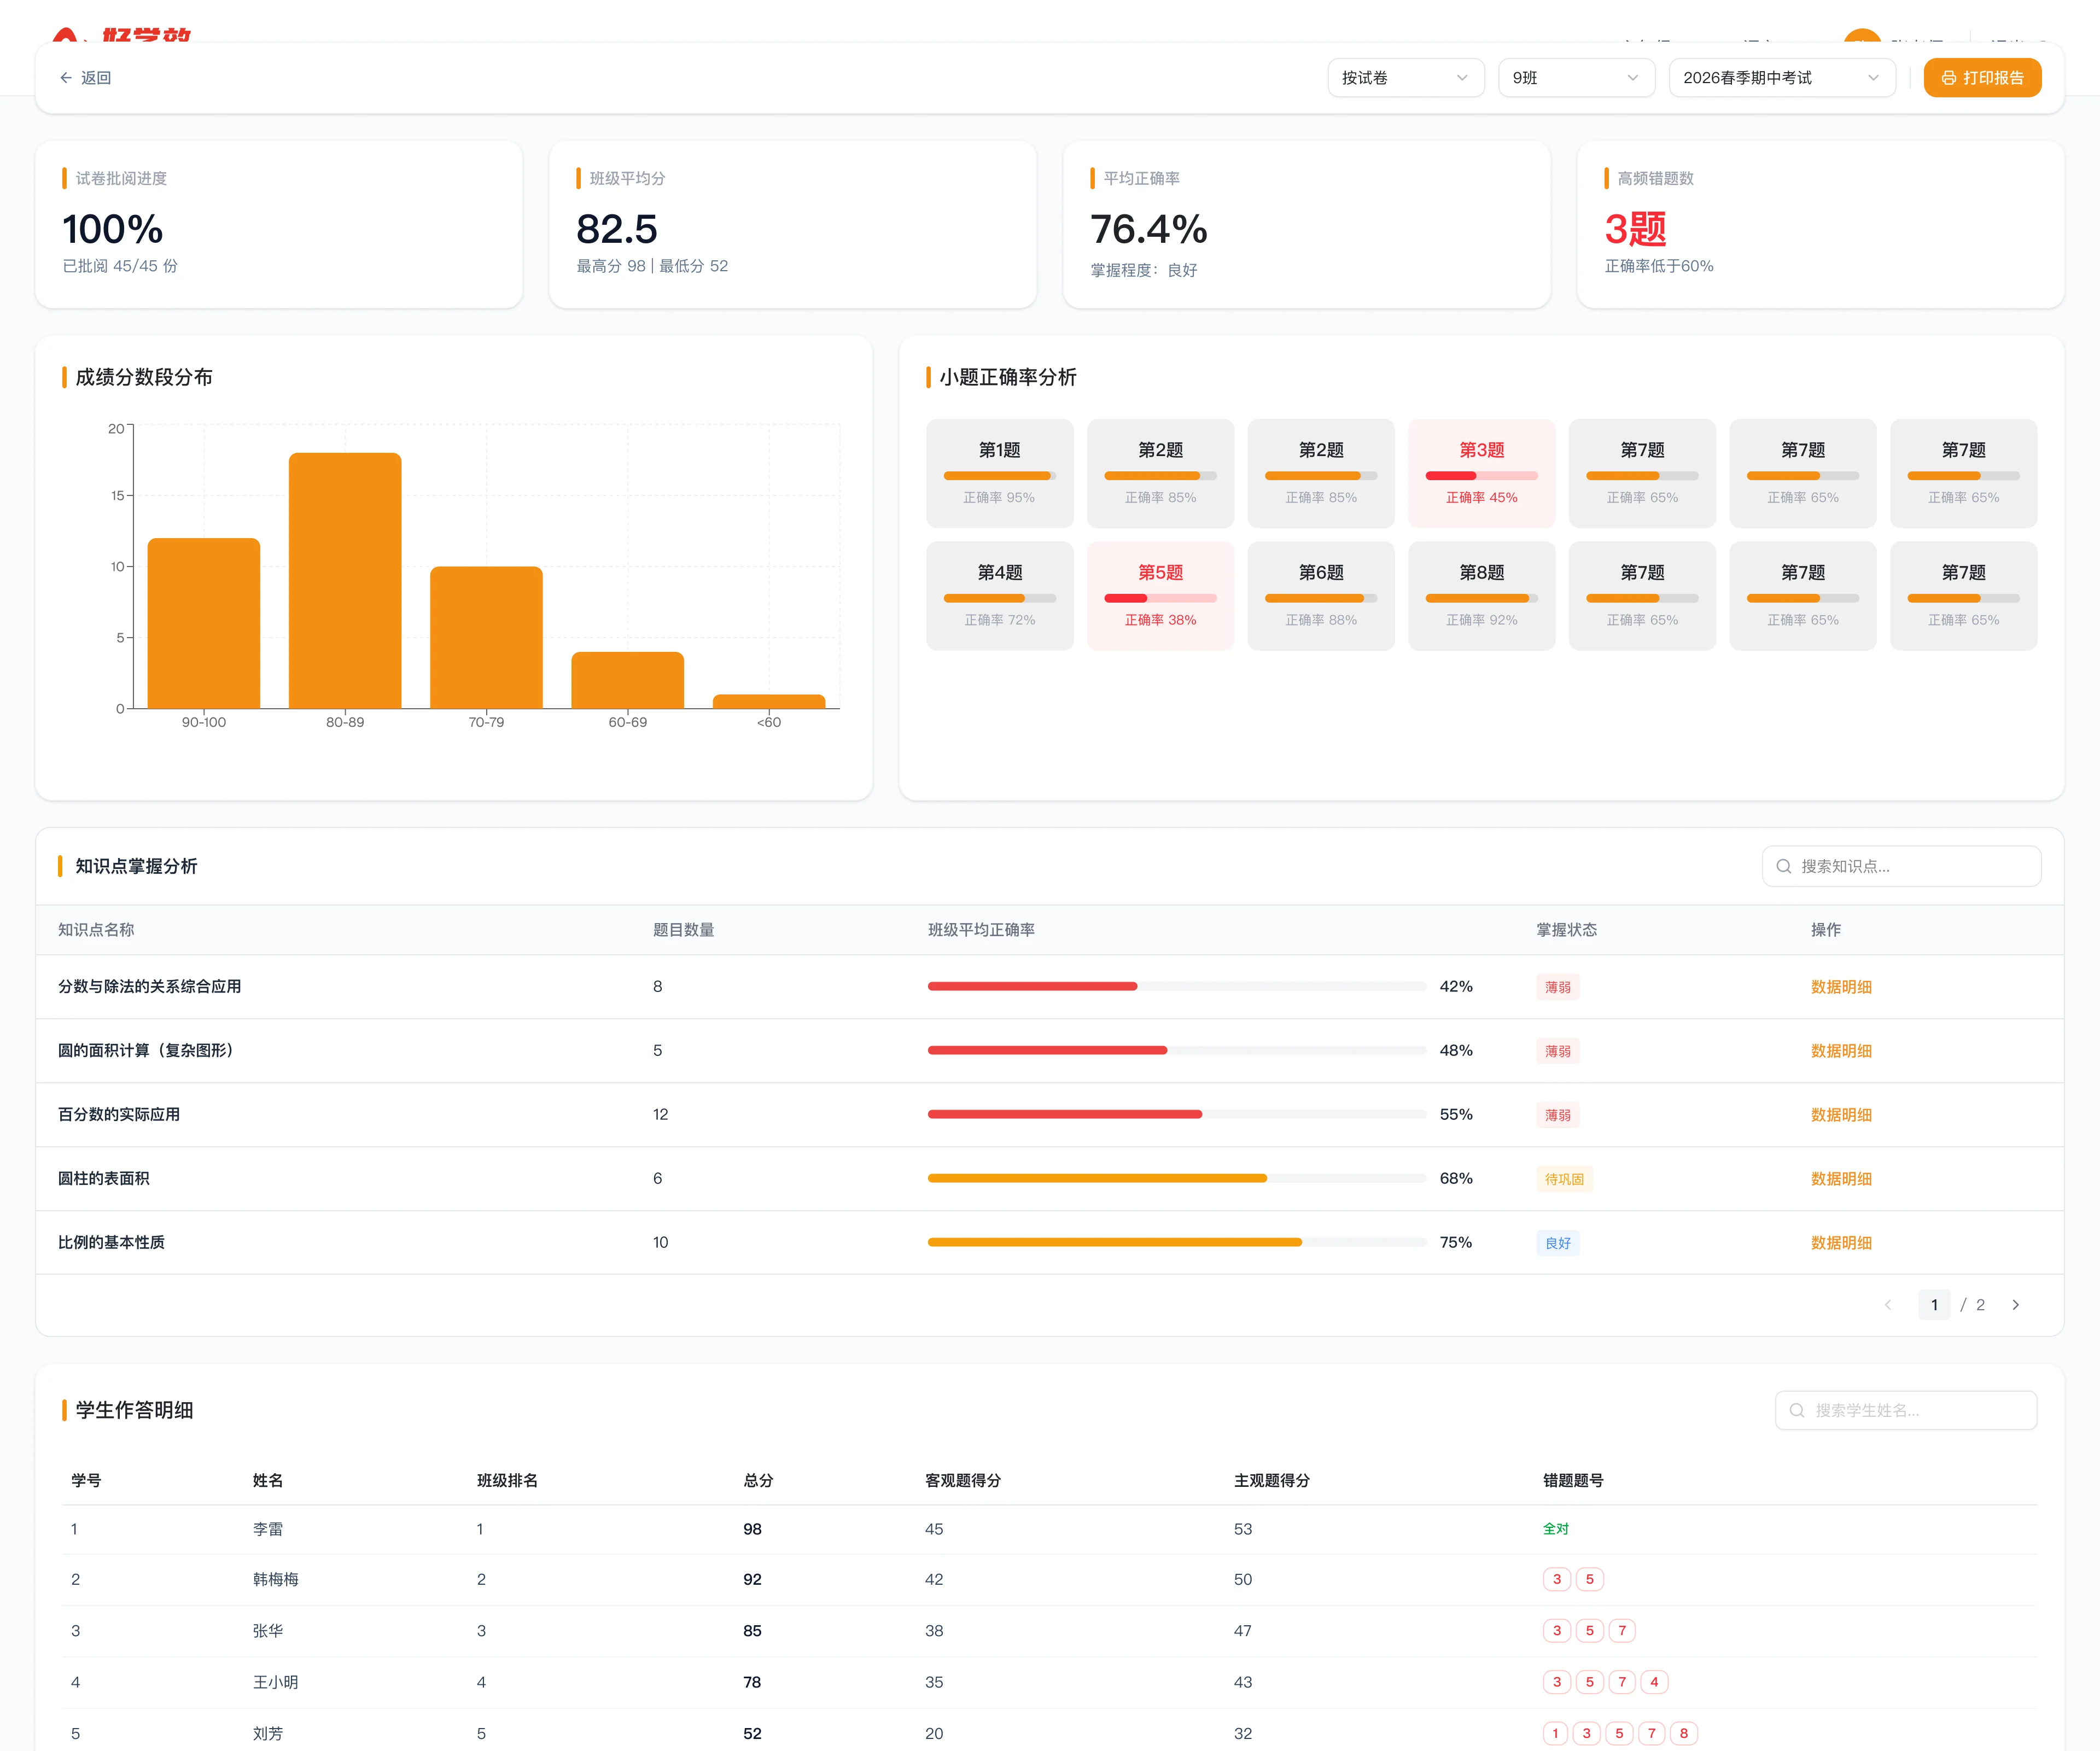Click the printer icon in 打印报告

1948,78
